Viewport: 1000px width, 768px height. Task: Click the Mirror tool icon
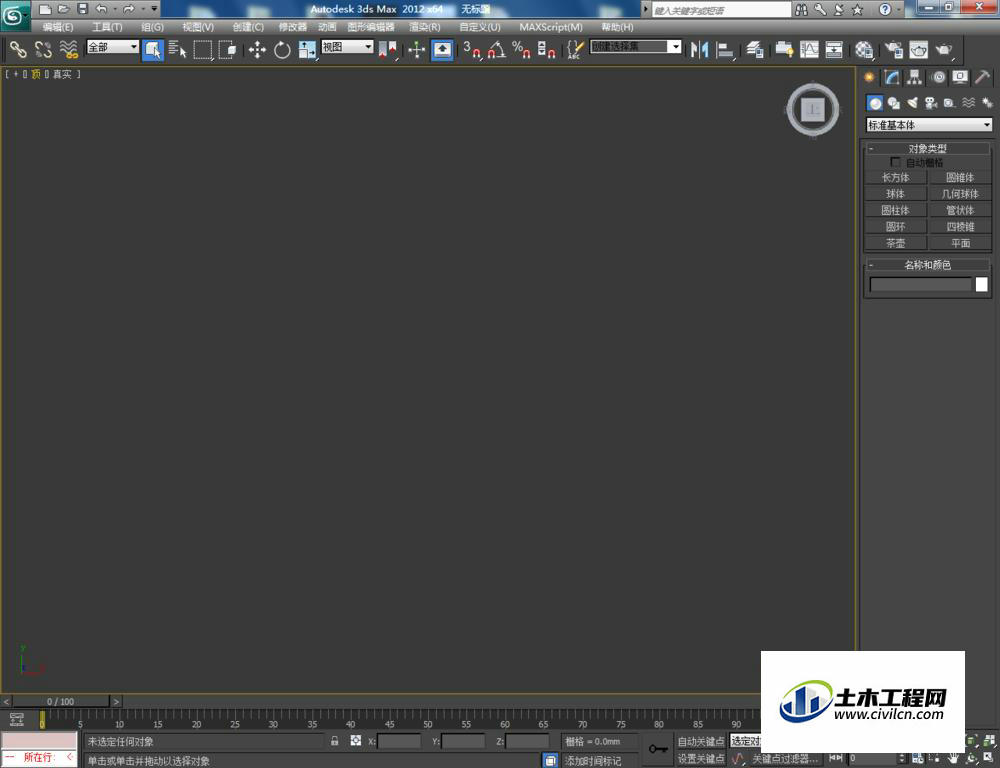[x=700, y=49]
